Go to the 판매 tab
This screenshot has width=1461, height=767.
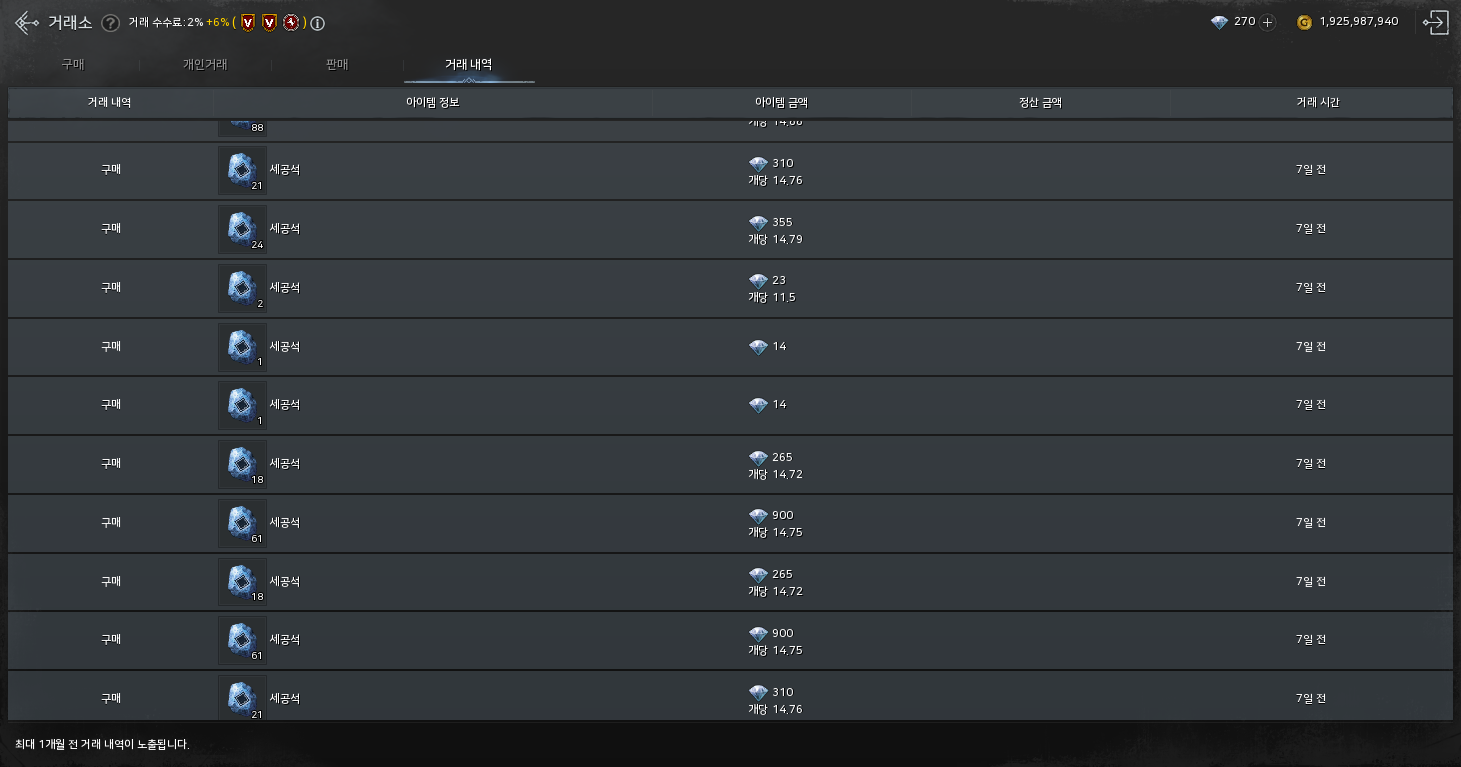click(x=336, y=65)
